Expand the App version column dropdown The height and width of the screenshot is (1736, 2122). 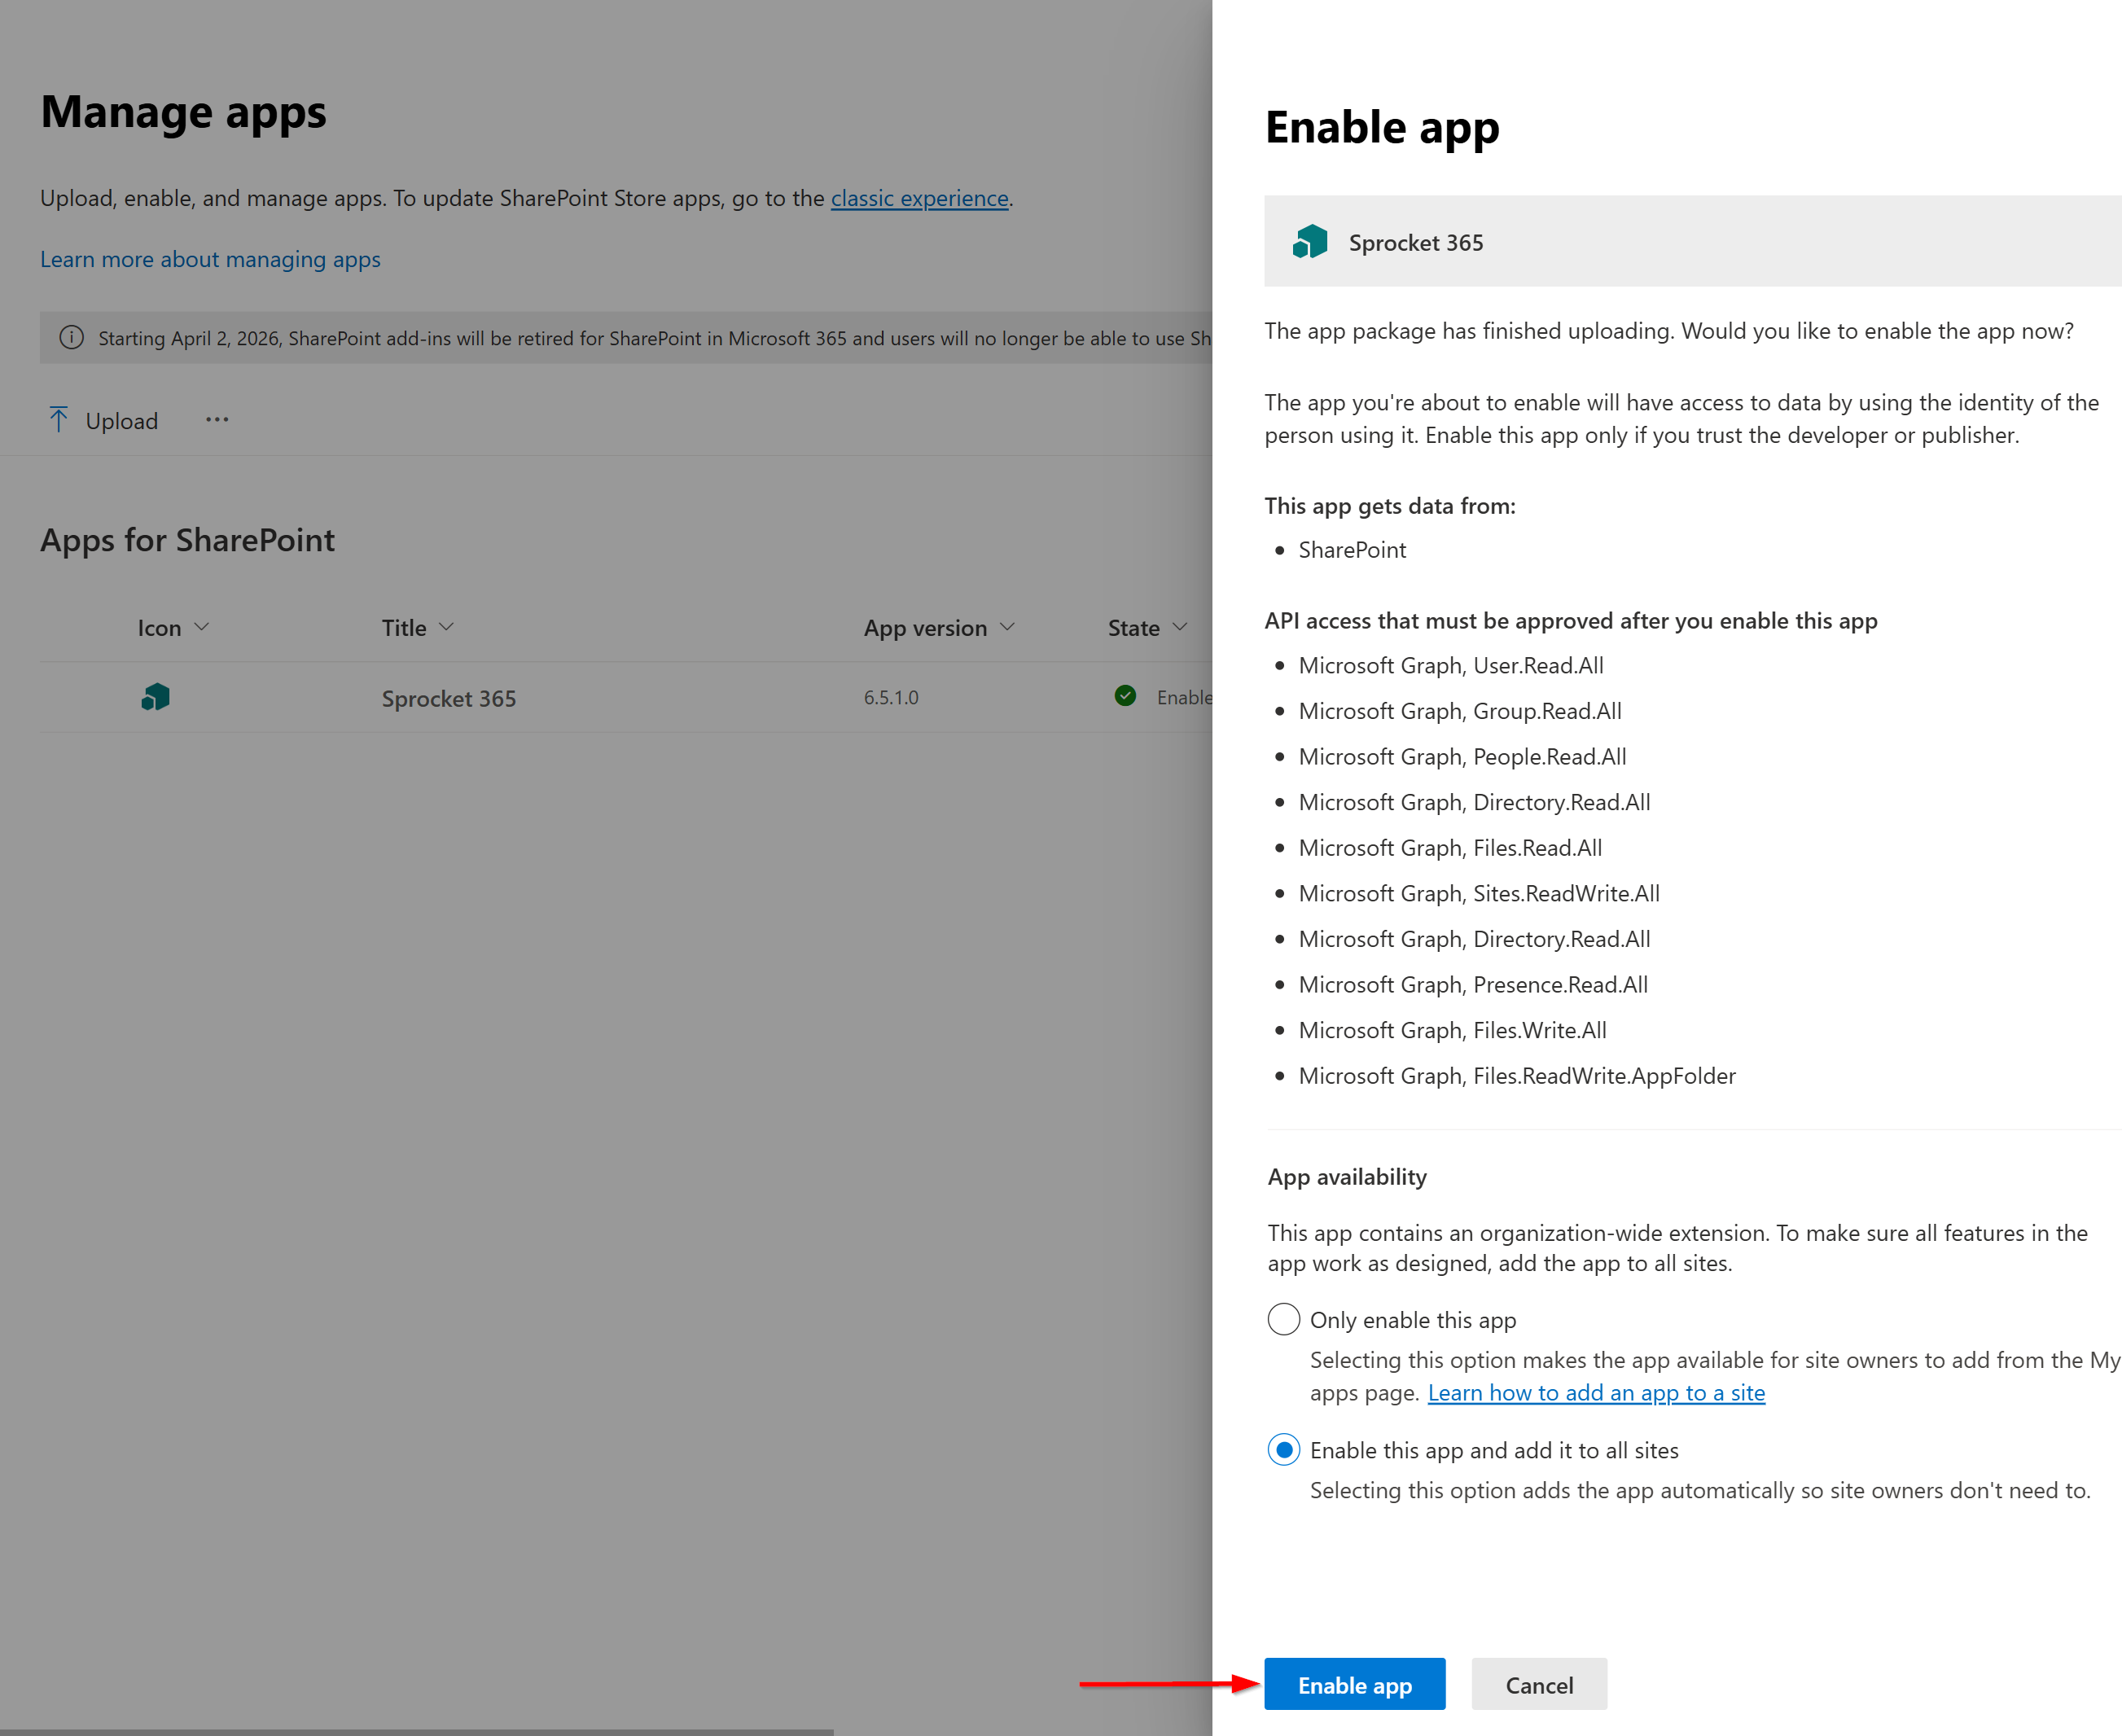(x=1007, y=627)
